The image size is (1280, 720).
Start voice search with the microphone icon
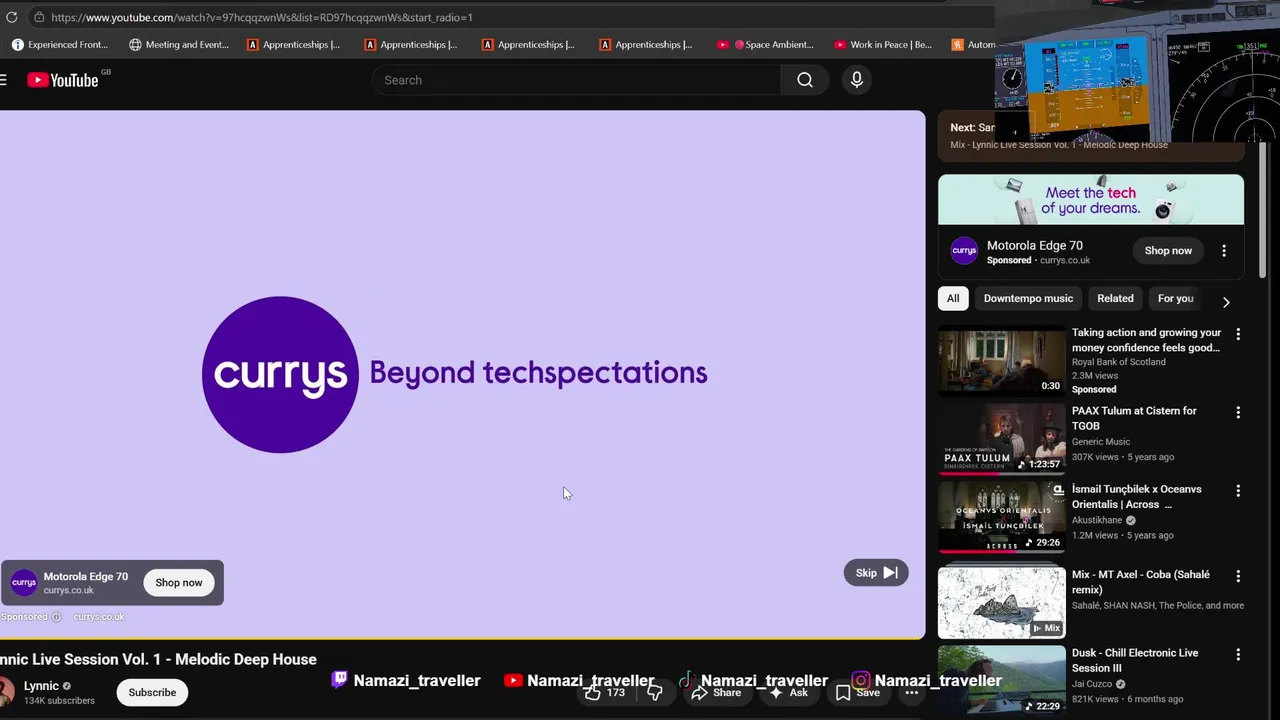coord(857,80)
